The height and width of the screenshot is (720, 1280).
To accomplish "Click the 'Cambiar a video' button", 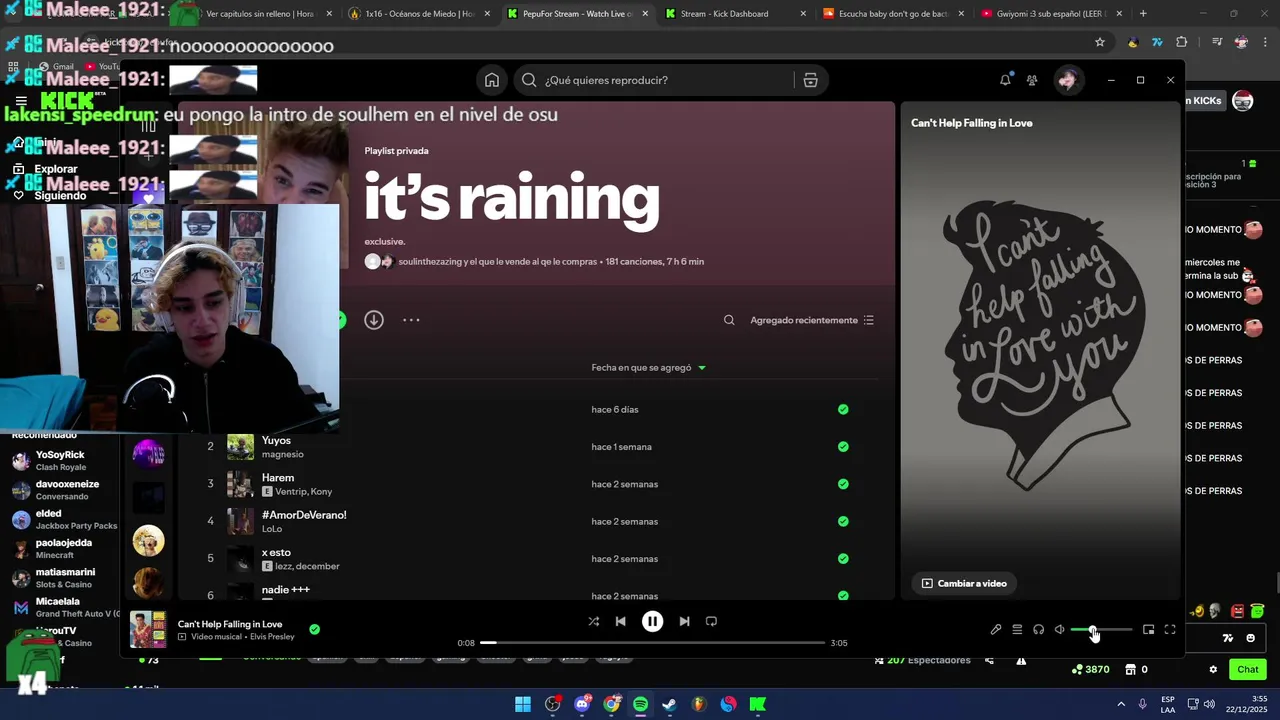I will 964,583.
